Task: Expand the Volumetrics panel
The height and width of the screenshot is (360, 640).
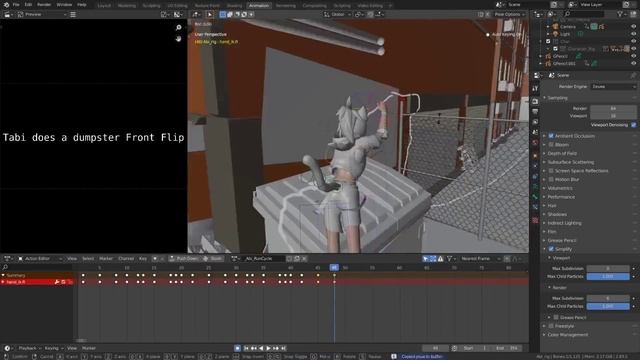Action: tap(560, 188)
